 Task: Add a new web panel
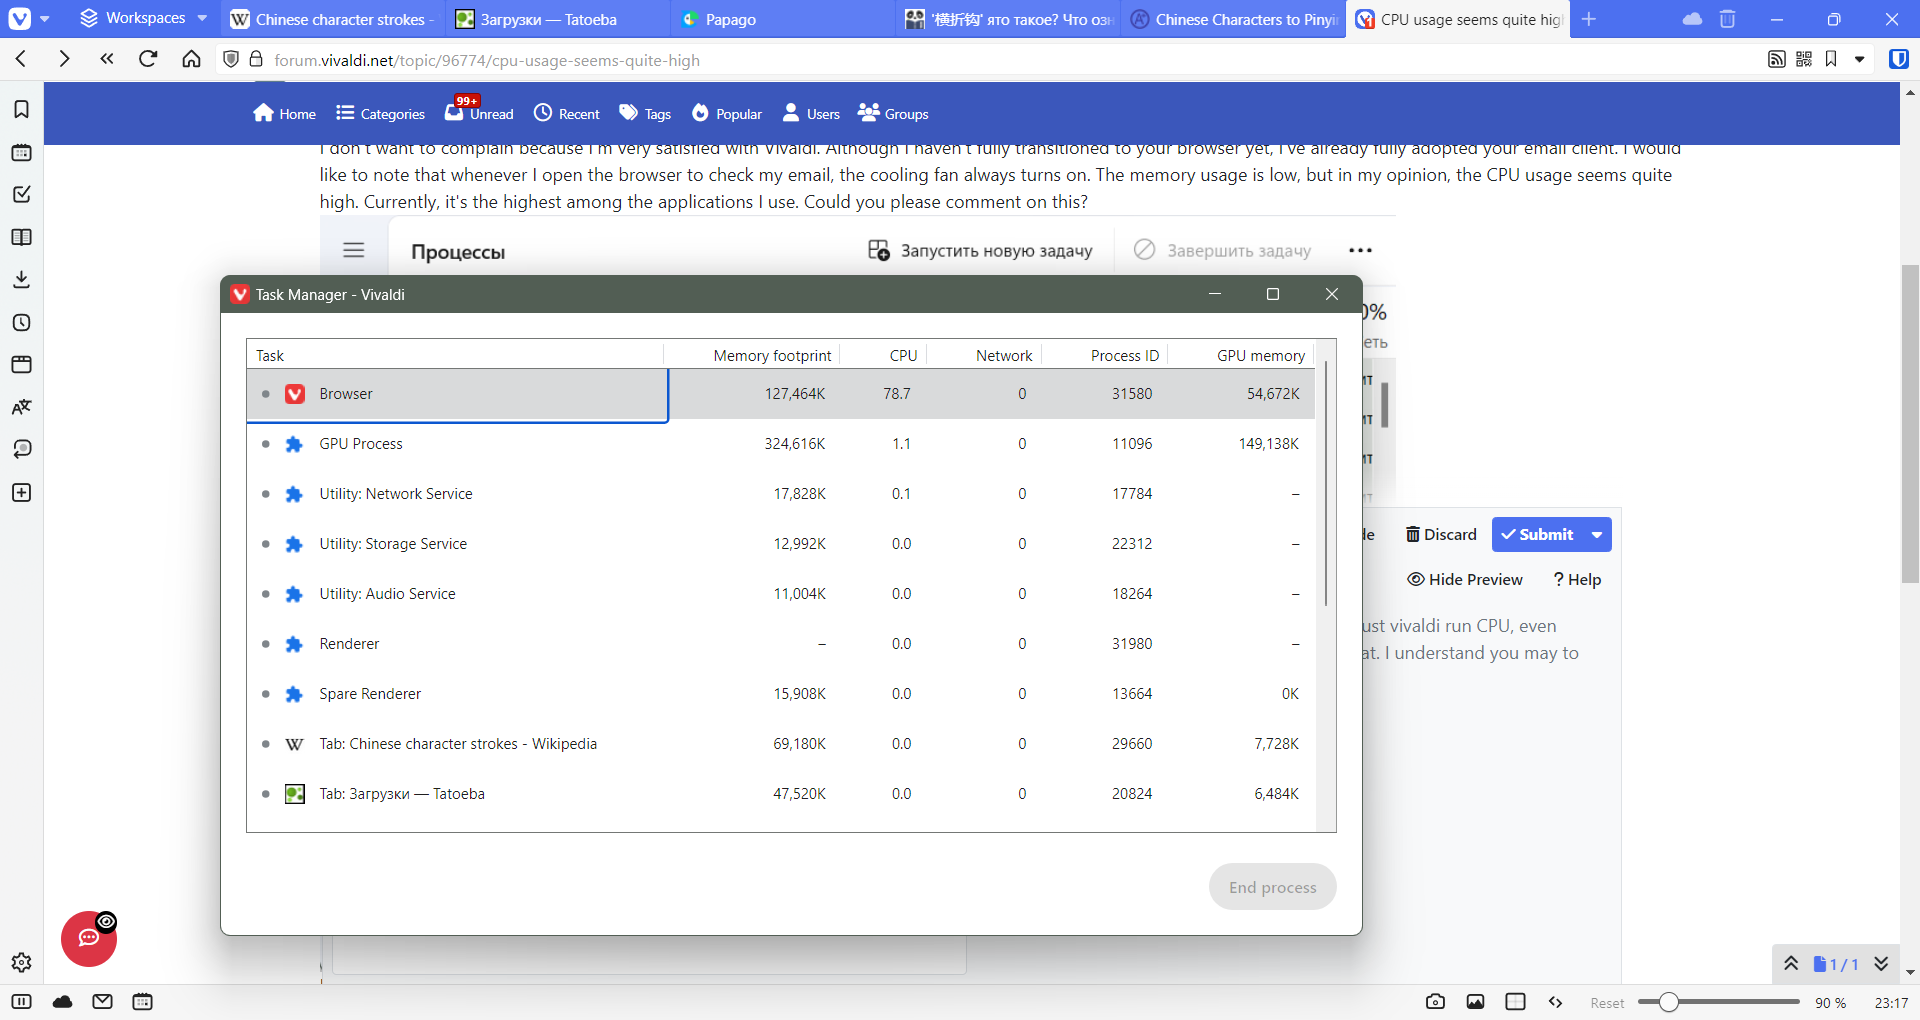click(21, 492)
